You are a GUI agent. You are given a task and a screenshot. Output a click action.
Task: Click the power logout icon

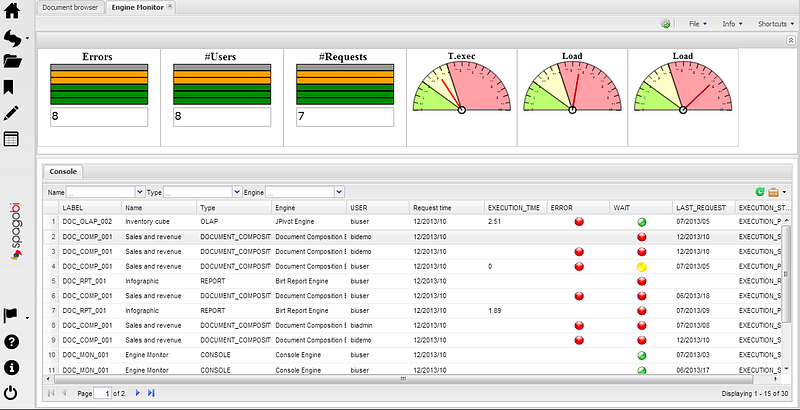11,393
